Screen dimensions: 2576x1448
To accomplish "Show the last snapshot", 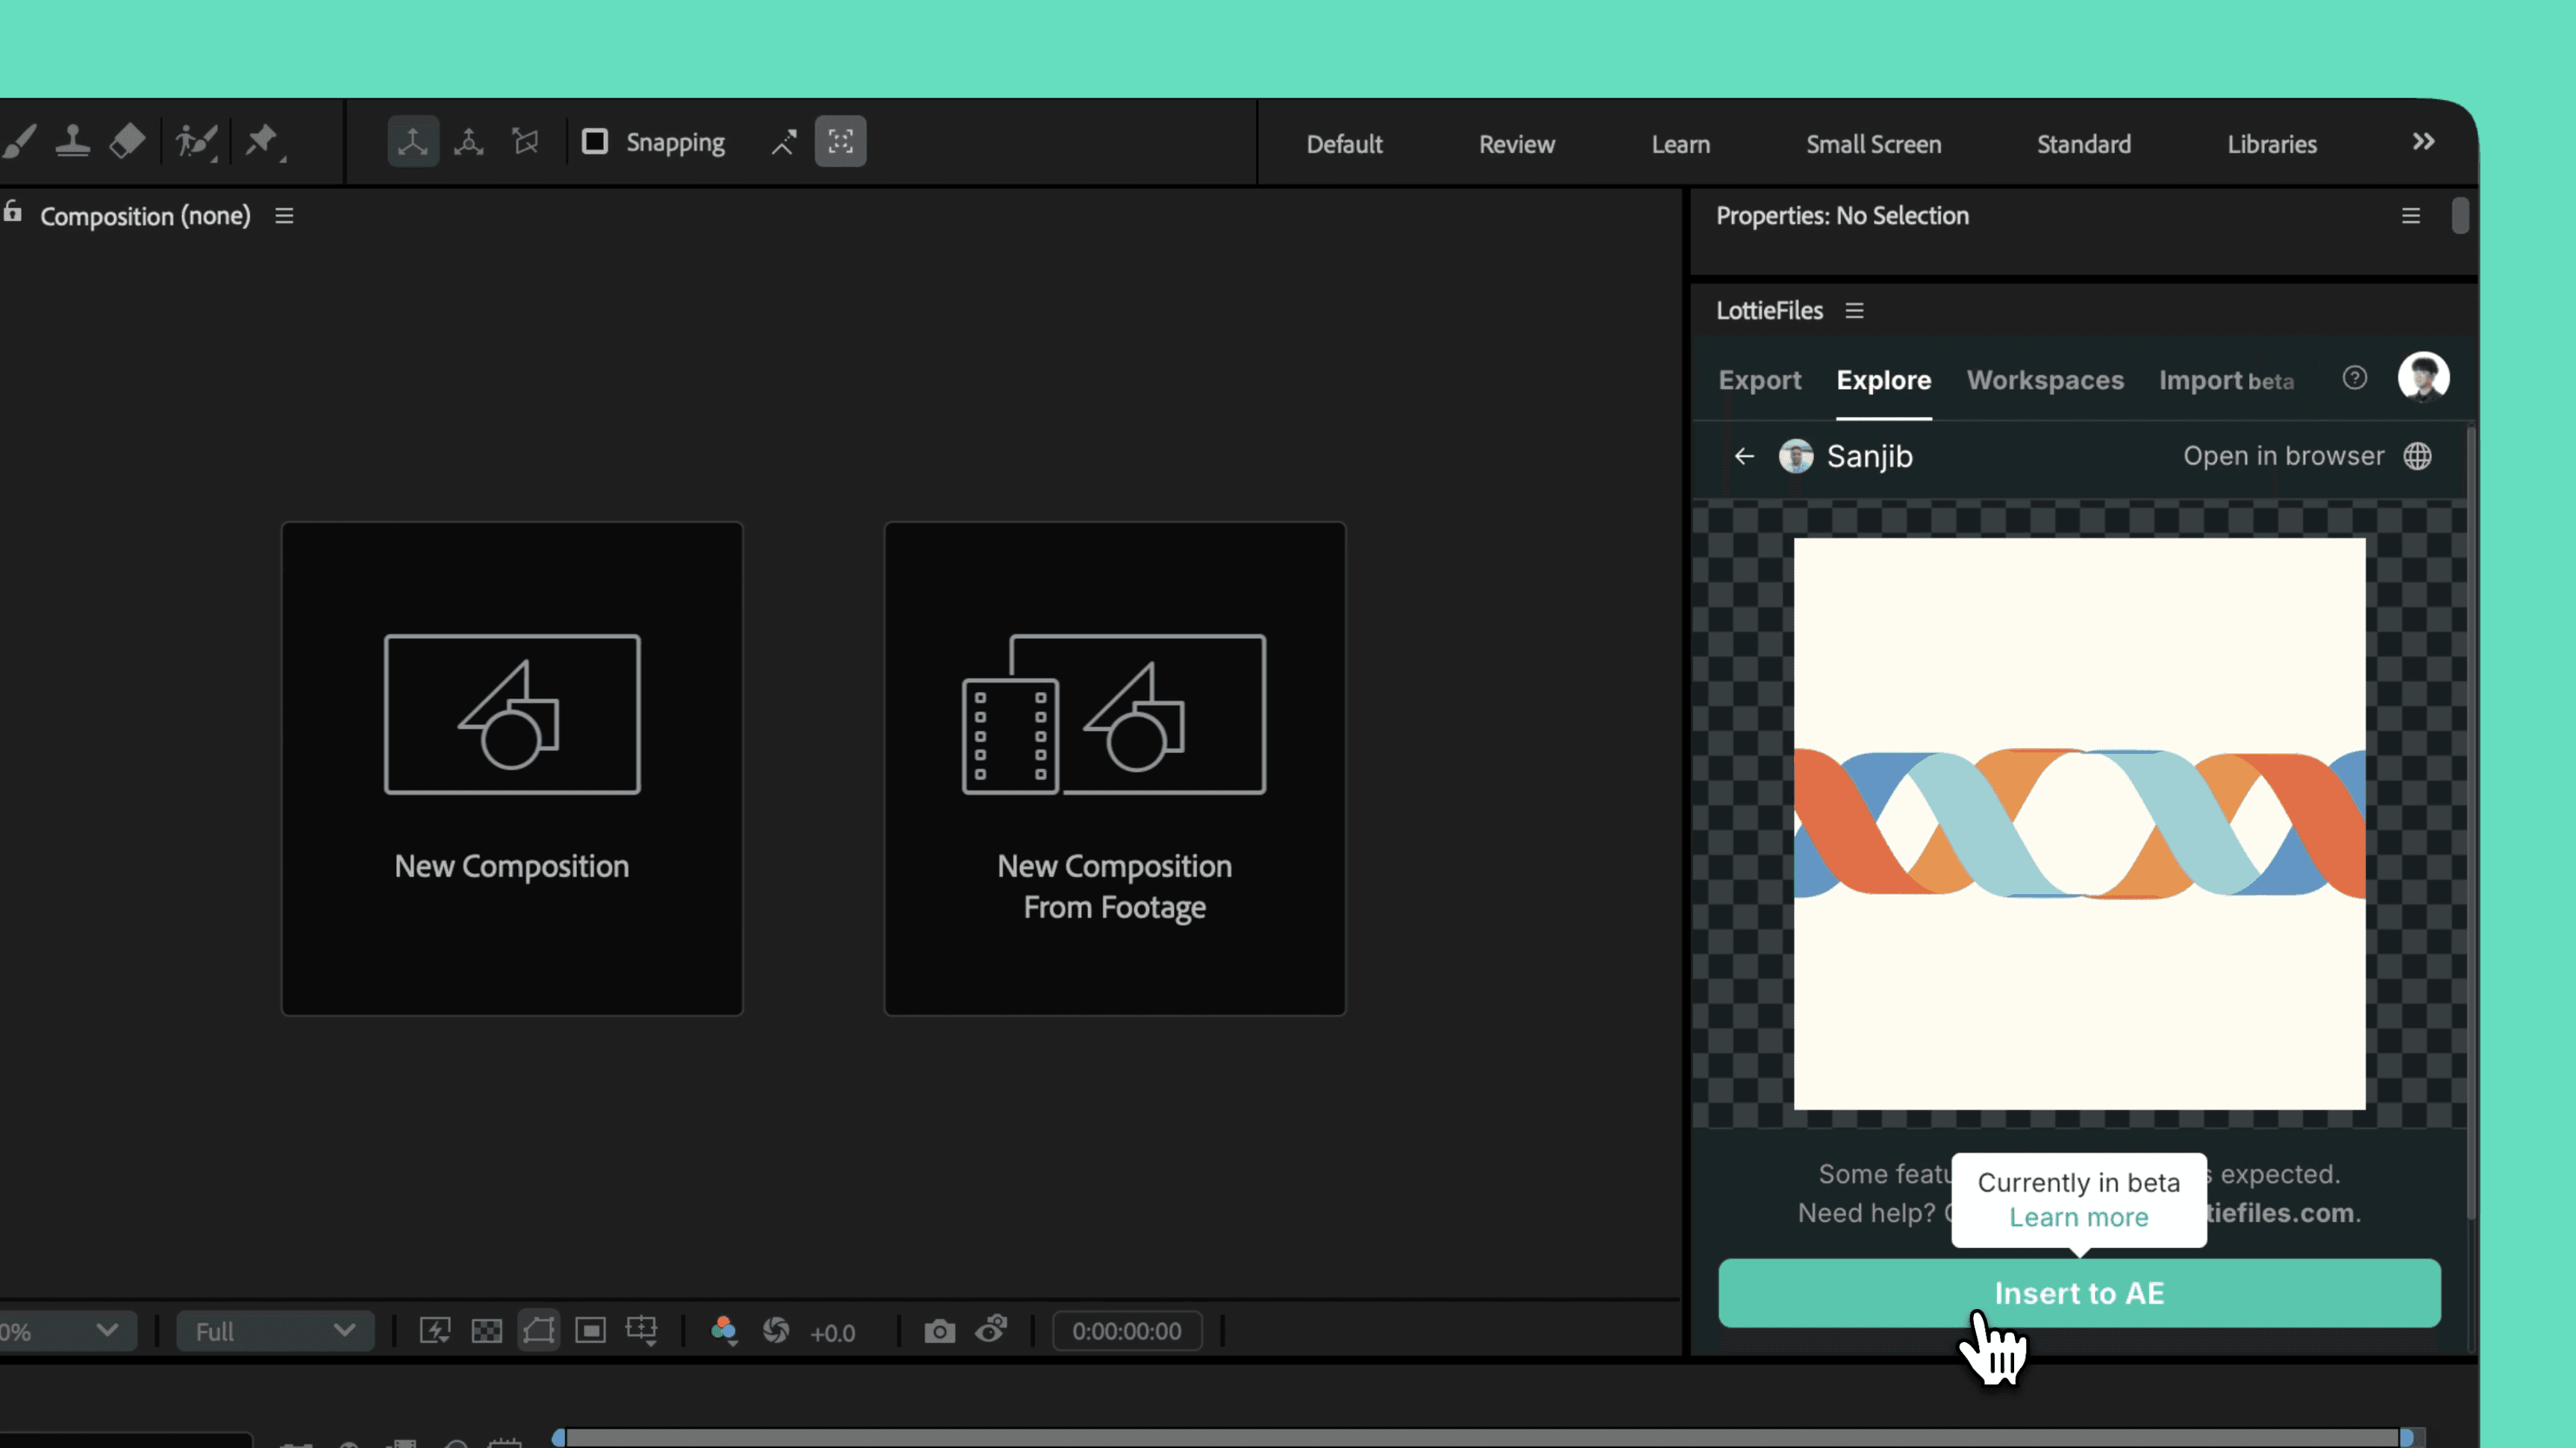I will (x=991, y=1330).
